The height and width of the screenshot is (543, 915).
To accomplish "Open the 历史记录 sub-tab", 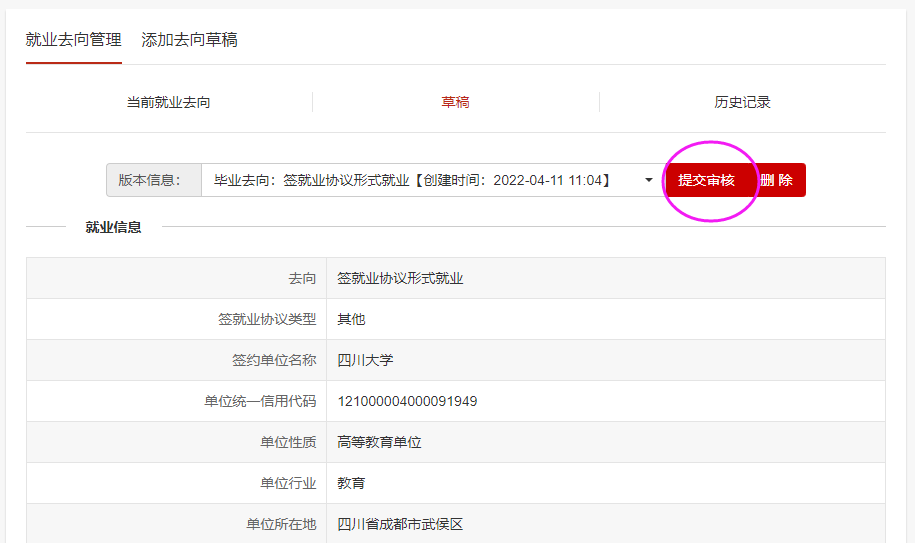I will (742, 102).
